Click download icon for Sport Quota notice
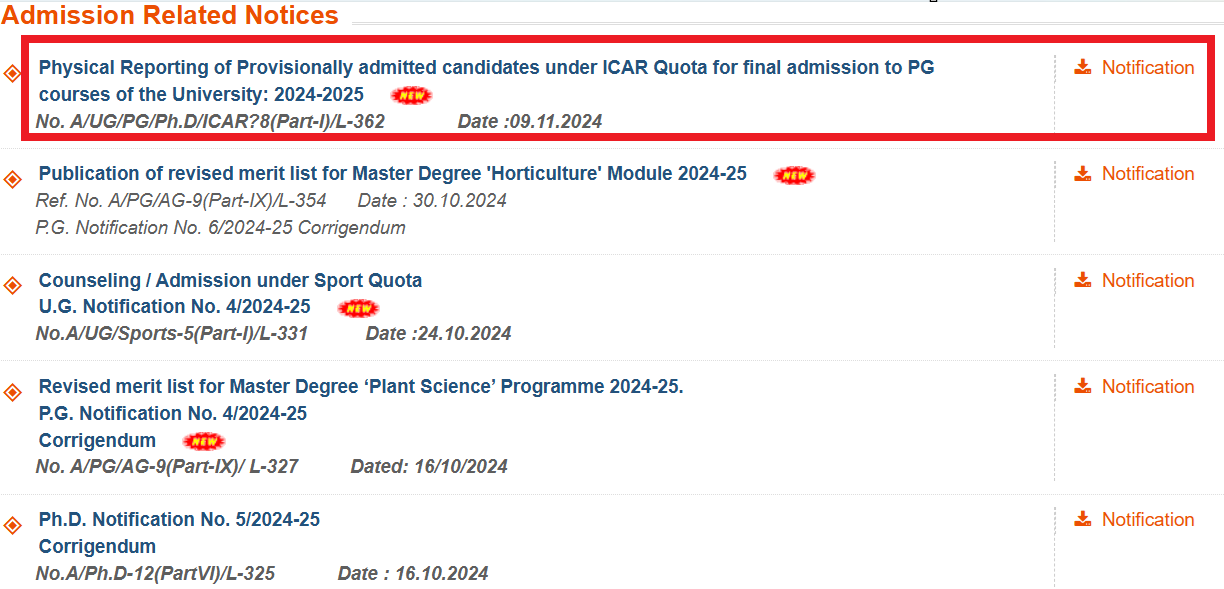Viewport: 1224px width, 589px height. pos(1082,280)
